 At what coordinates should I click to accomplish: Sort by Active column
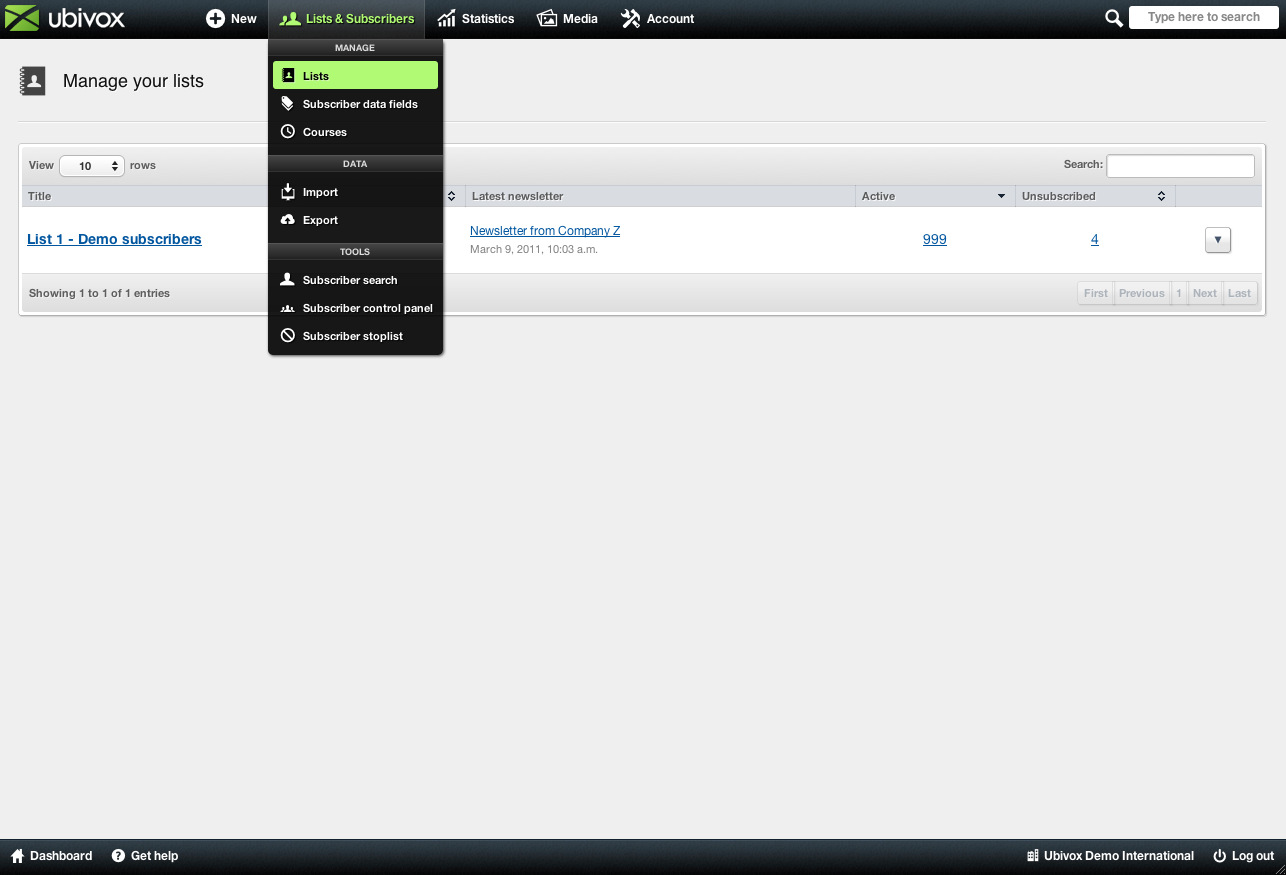tap(935, 196)
